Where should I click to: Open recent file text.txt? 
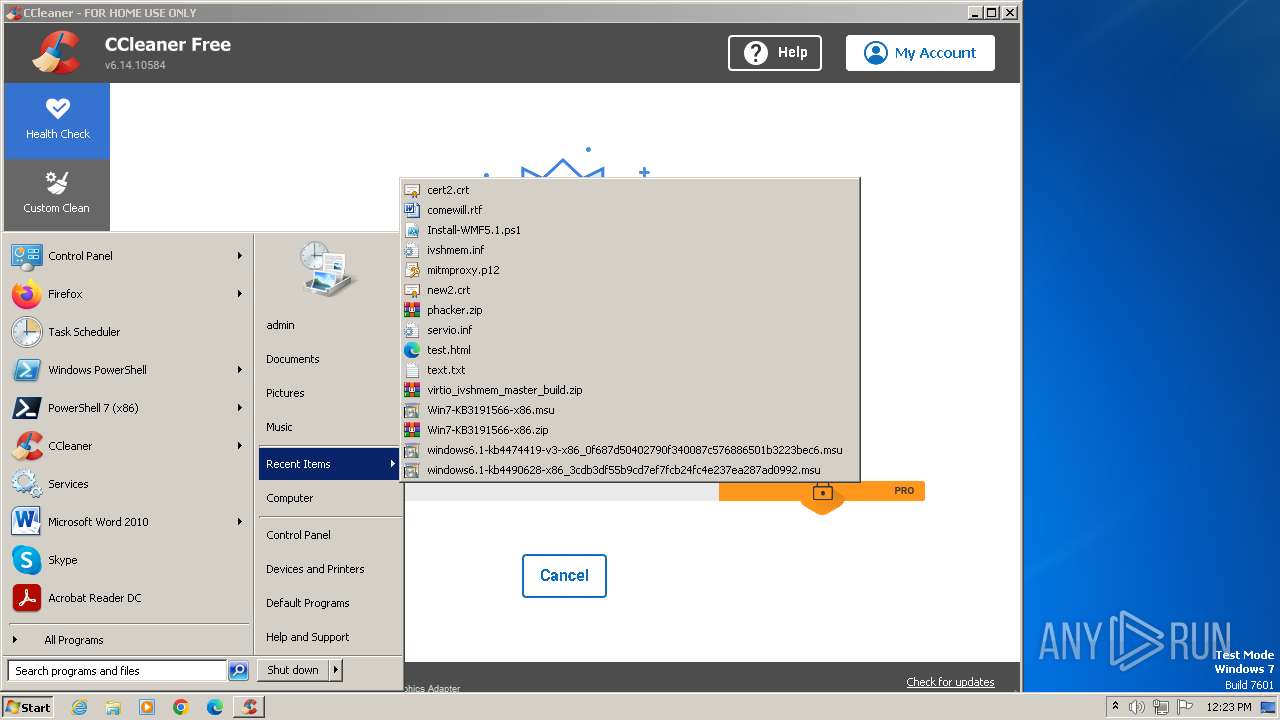coord(629,370)
